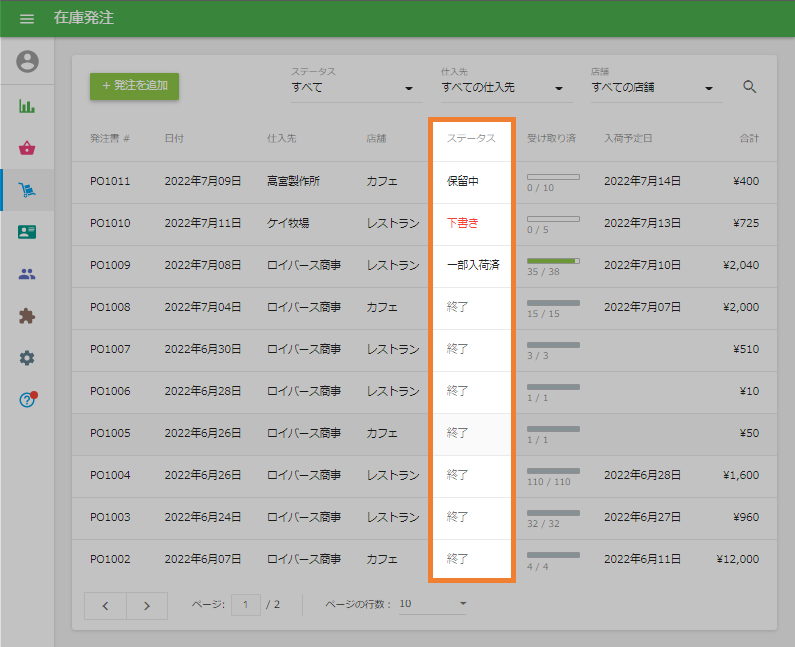Open the 店舗 filter dropdown
The width and height of the screenshot is (795, 647).
[x=654, y=88]
